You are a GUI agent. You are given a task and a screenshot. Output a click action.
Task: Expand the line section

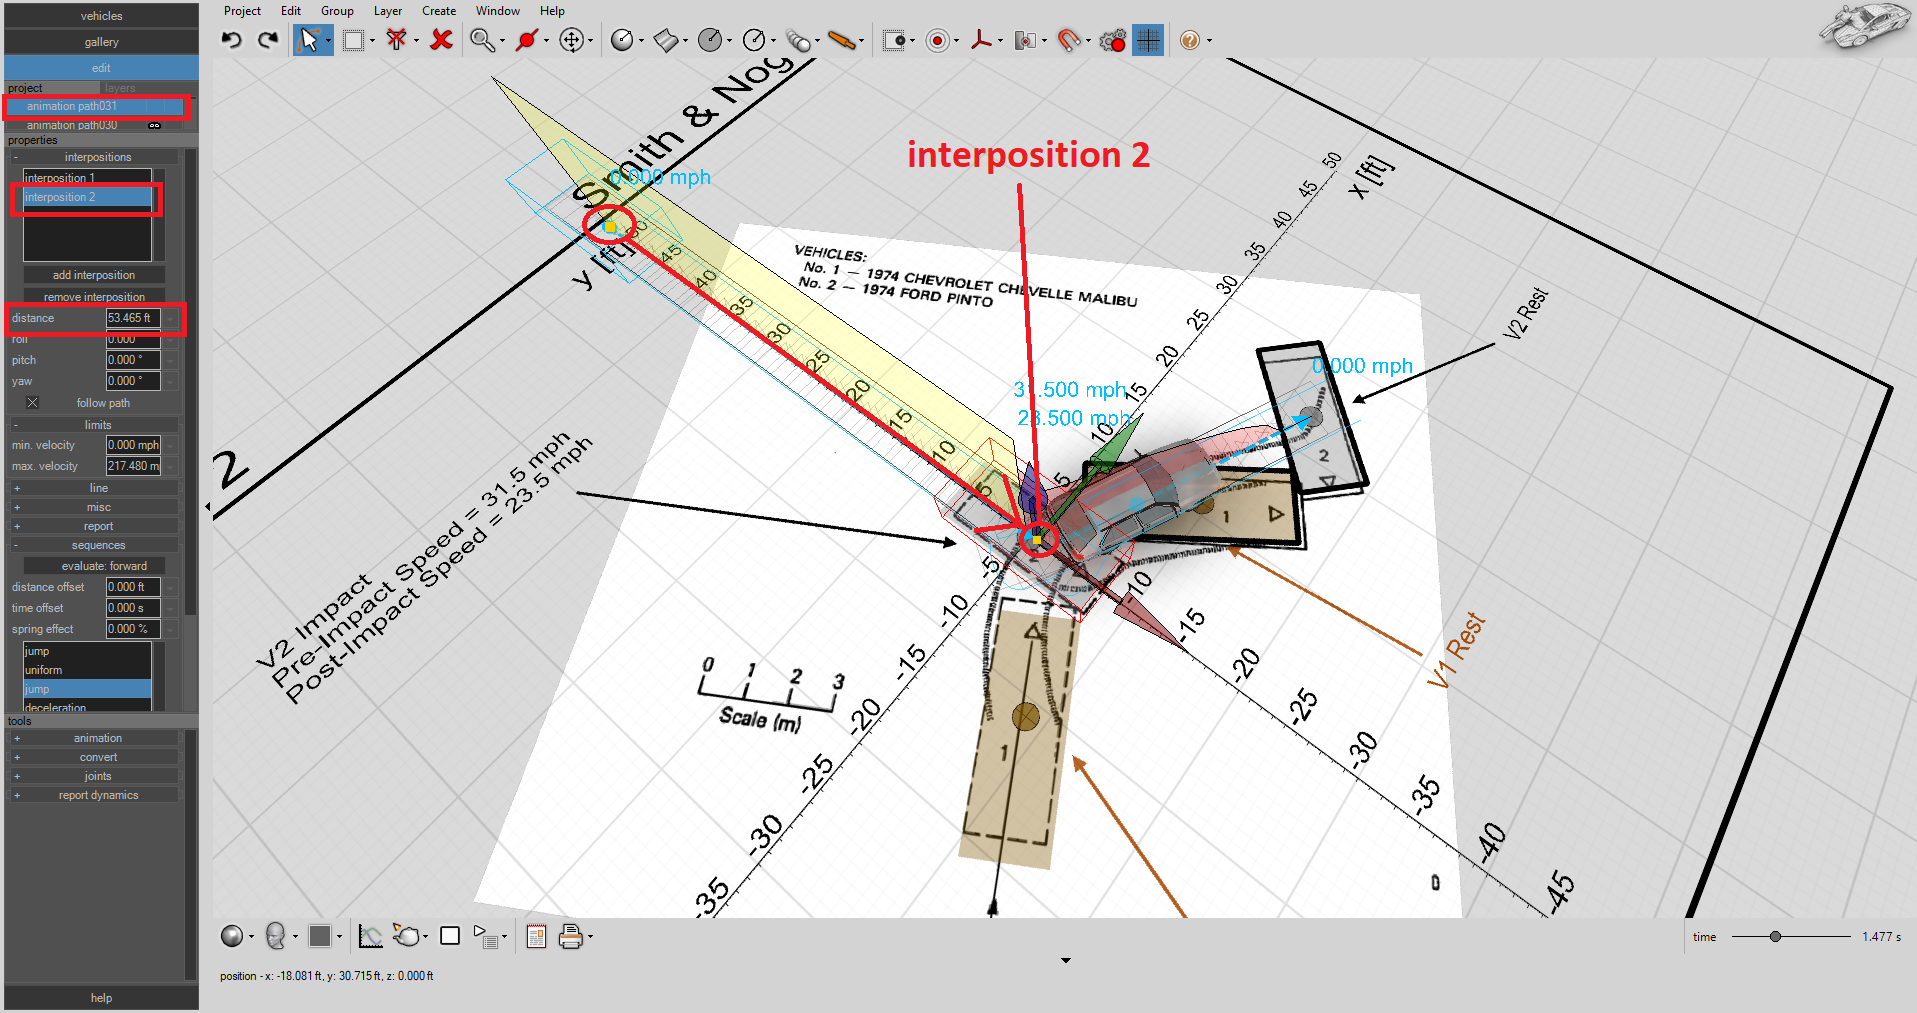(96, 488)
